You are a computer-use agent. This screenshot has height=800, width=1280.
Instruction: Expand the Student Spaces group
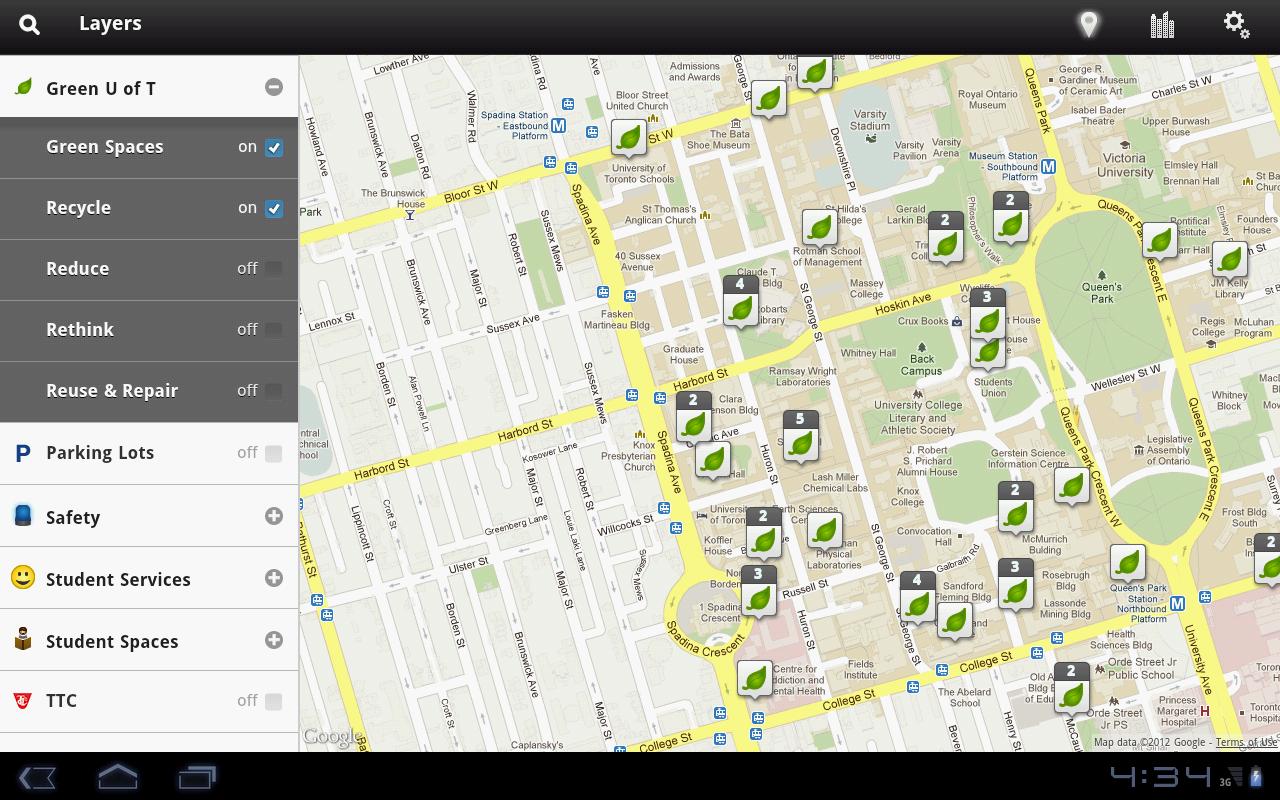click(x=274, y=640)
